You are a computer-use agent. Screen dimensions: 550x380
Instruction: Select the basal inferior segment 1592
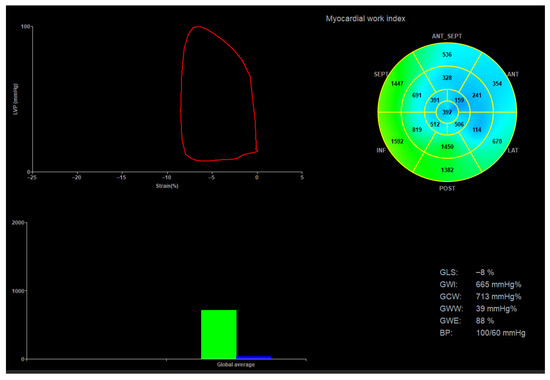(x=397, y=141)
